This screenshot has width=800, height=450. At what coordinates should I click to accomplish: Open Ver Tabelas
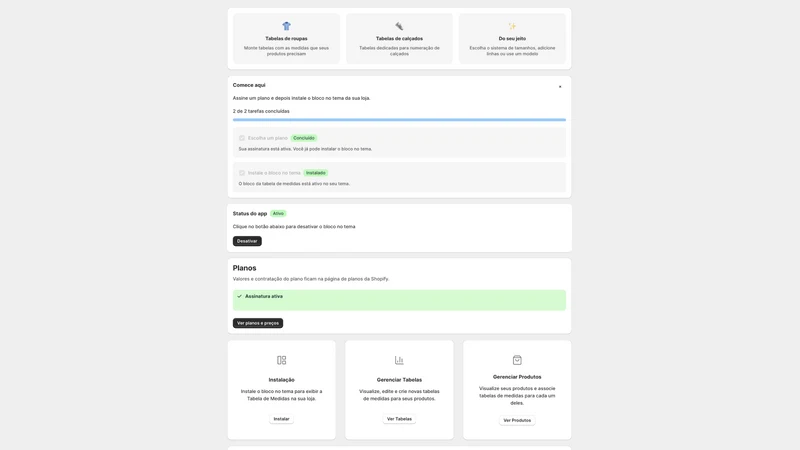399,419
